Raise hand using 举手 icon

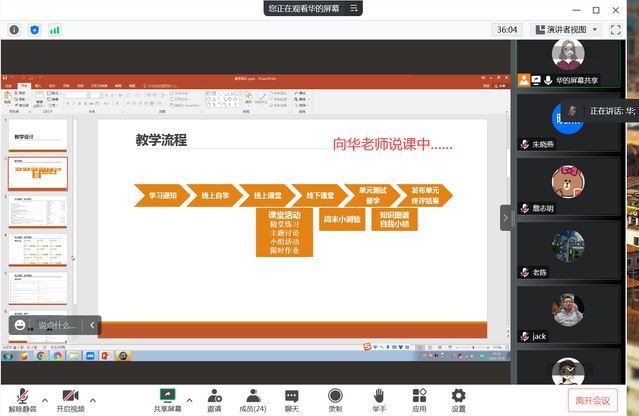pos(379,399)
